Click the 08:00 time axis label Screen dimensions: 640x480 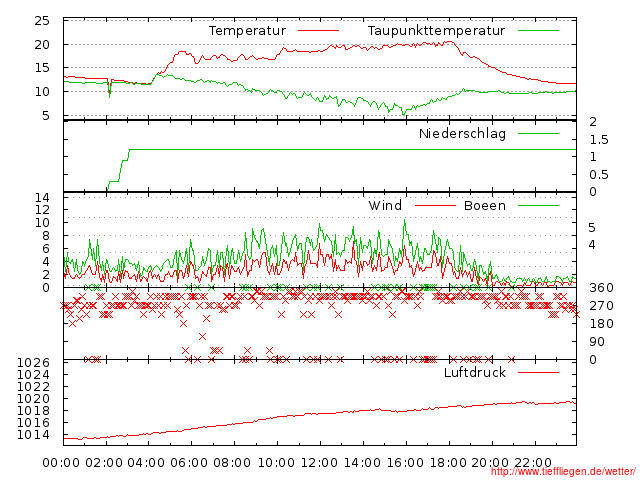click(232, 463)
